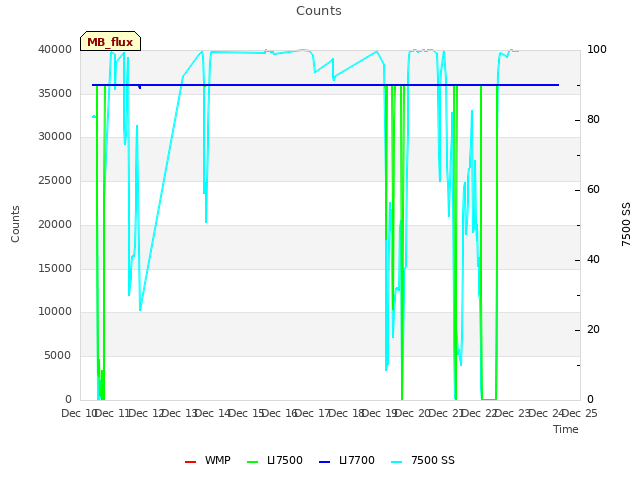The width and height of the screenshot is (640, 480).
Task: Click the 10000 y-axis tick label
Action: 55,312
